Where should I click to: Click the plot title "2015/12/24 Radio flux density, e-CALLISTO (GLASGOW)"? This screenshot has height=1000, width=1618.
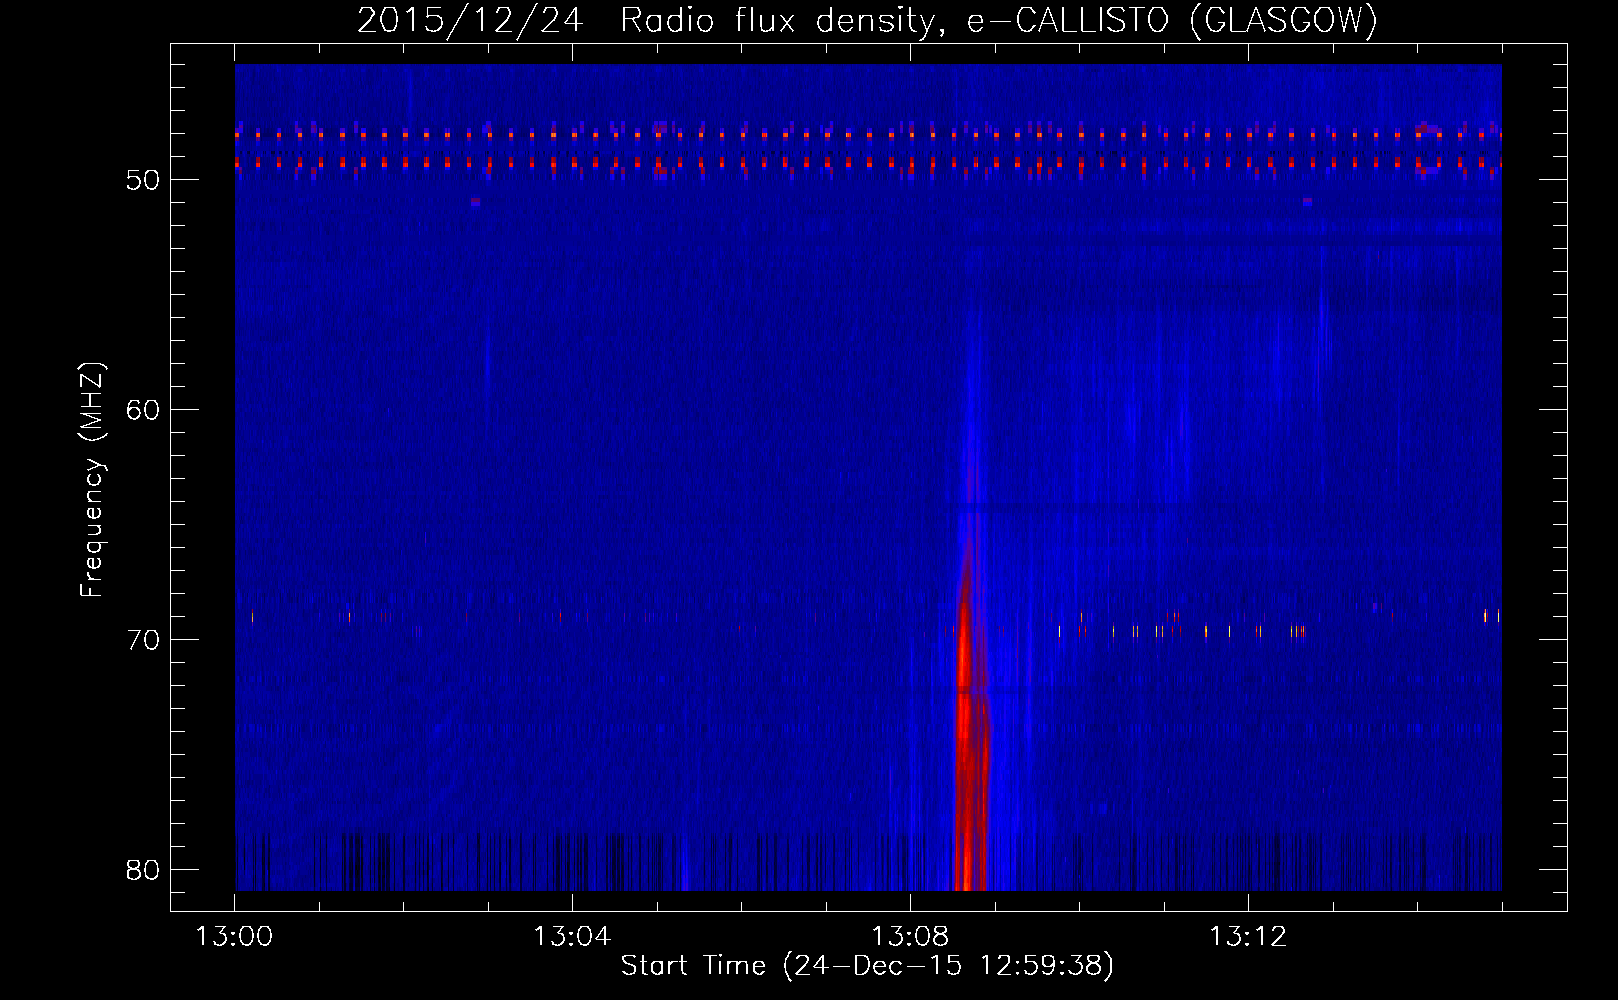click(867, 21)
